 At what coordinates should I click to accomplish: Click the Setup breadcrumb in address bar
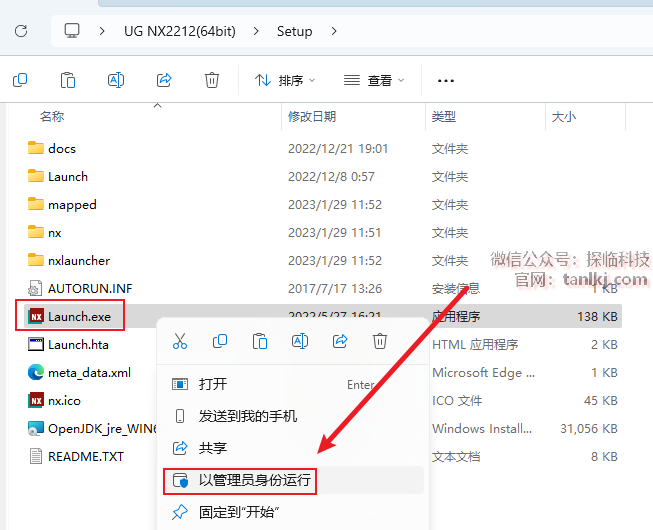(294, 31)
